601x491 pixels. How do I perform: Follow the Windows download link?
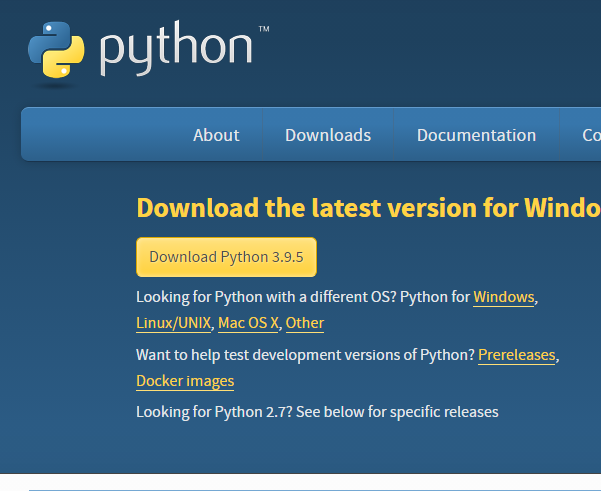coord(504,297)
